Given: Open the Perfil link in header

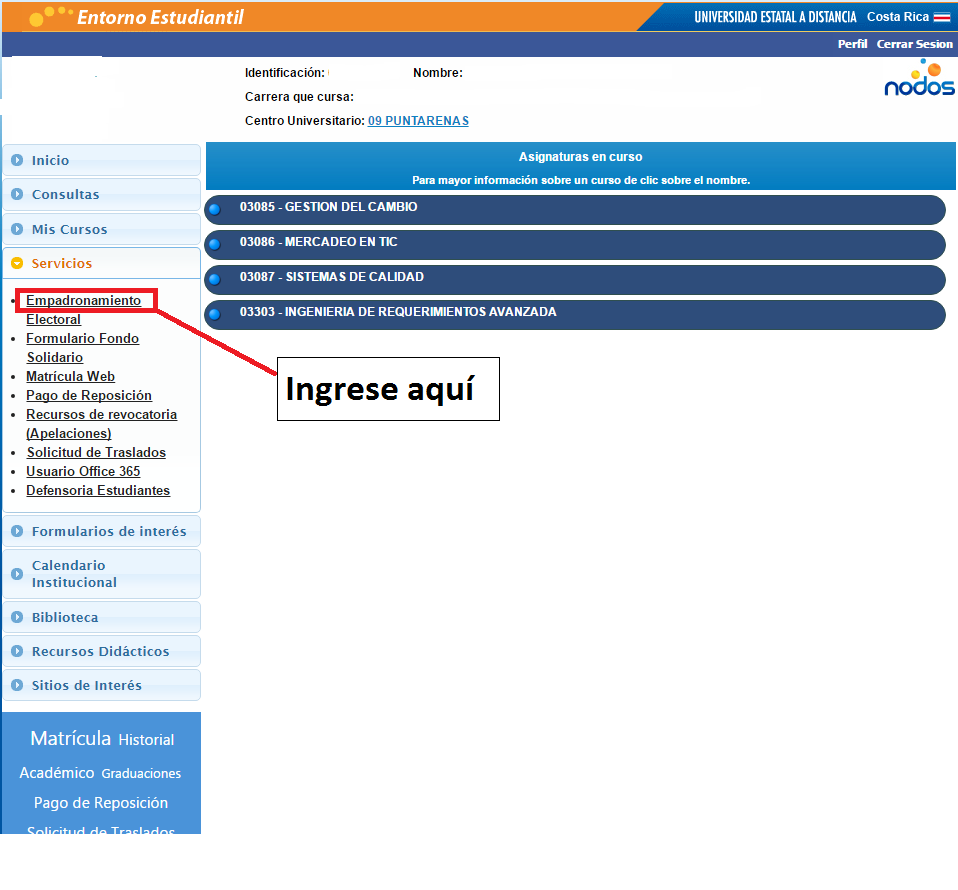Looking at the screenshot, I should pos(852,44).
